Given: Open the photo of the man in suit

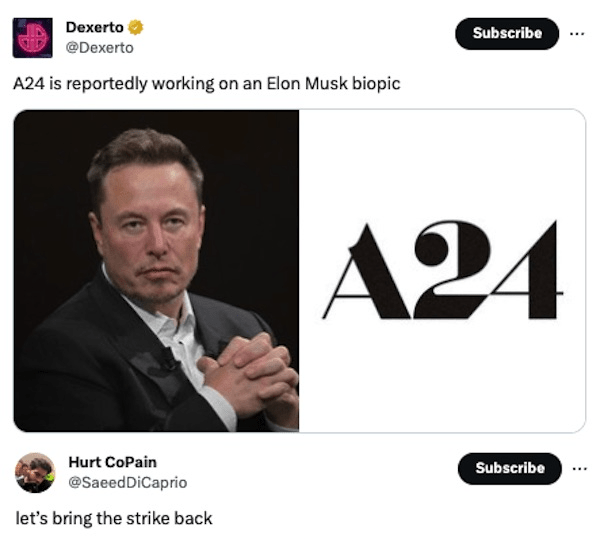Looking at the screenshot, I should [156, 270].
